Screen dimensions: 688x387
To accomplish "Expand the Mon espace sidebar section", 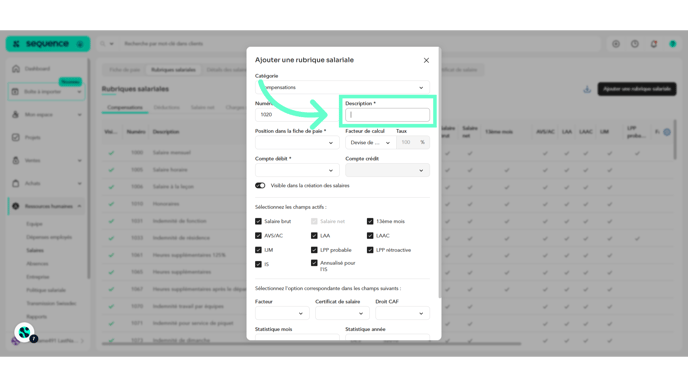I will (79, 115).
